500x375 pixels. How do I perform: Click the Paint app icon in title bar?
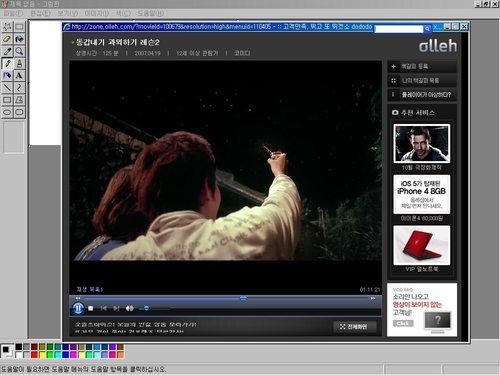click(x=4, y=4)
